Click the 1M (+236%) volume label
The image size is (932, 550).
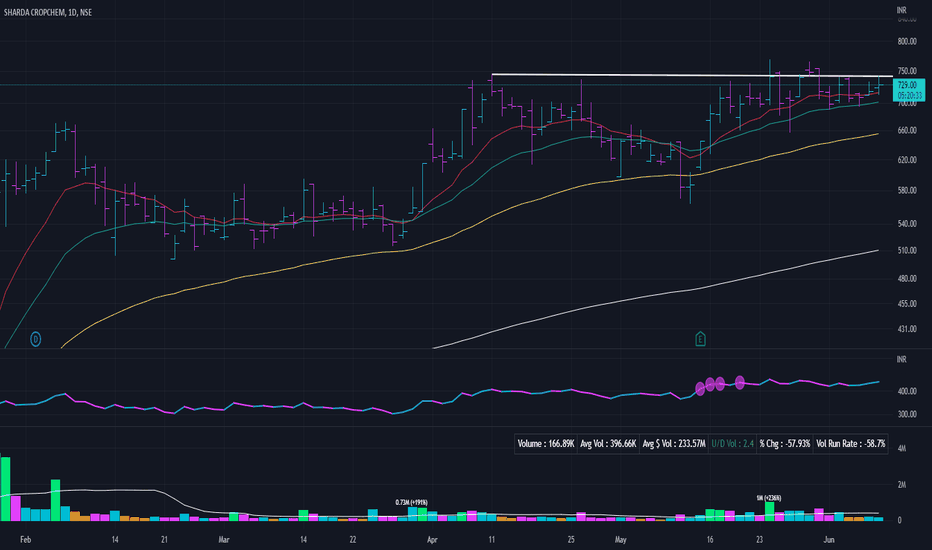pyautogui.click(x=769, y=498)
